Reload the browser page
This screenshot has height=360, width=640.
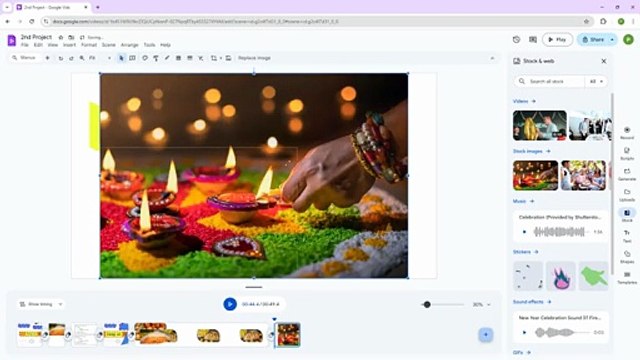coord(32,22)
